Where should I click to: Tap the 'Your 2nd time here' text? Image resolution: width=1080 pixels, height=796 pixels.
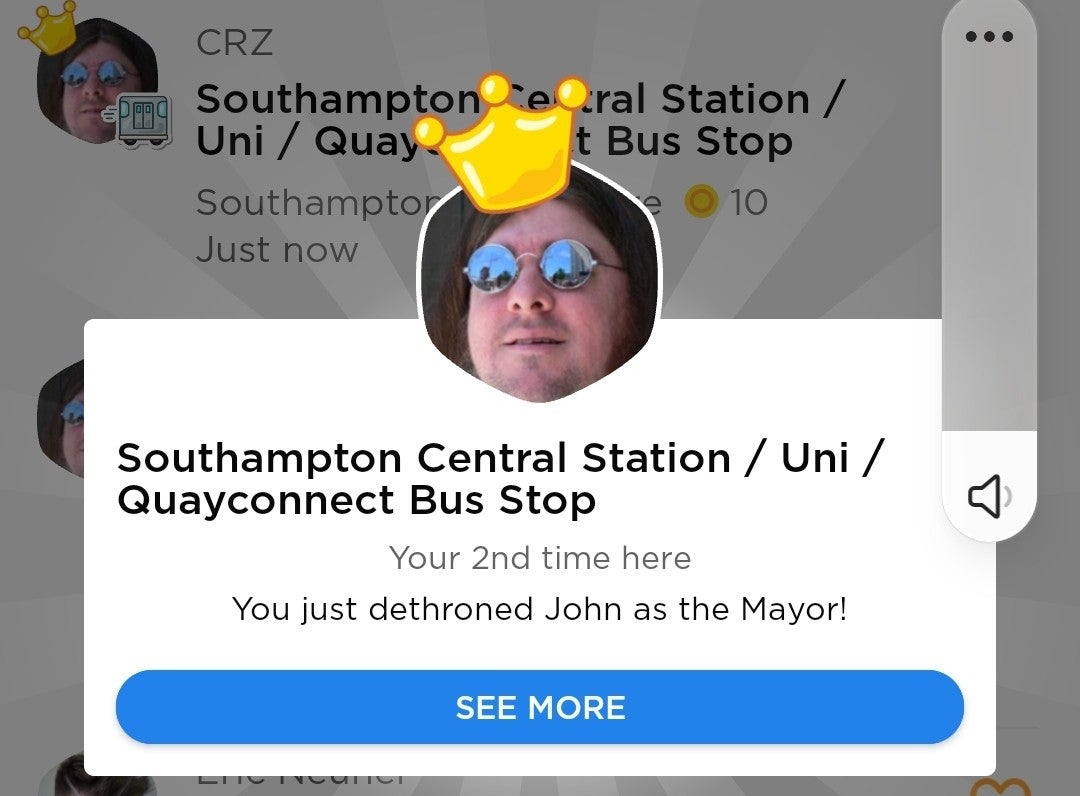[x=539, y=558]
